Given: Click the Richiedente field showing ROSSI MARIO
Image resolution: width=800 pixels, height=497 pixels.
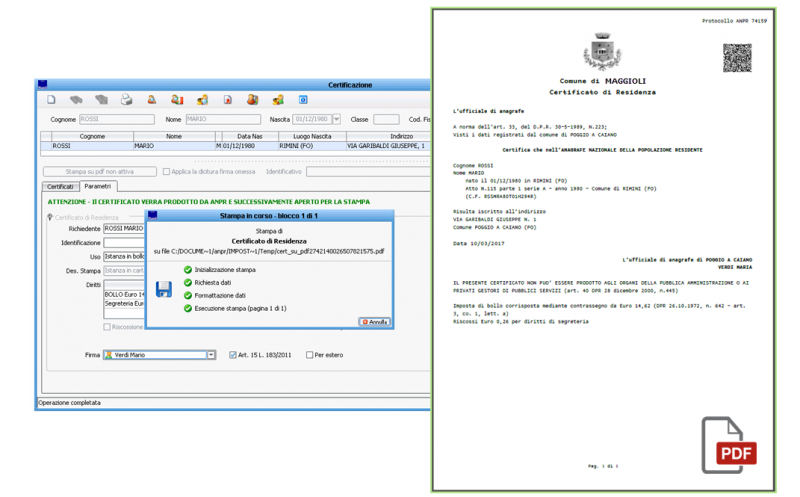Looking at the screenshot, I should coord(124,228).
